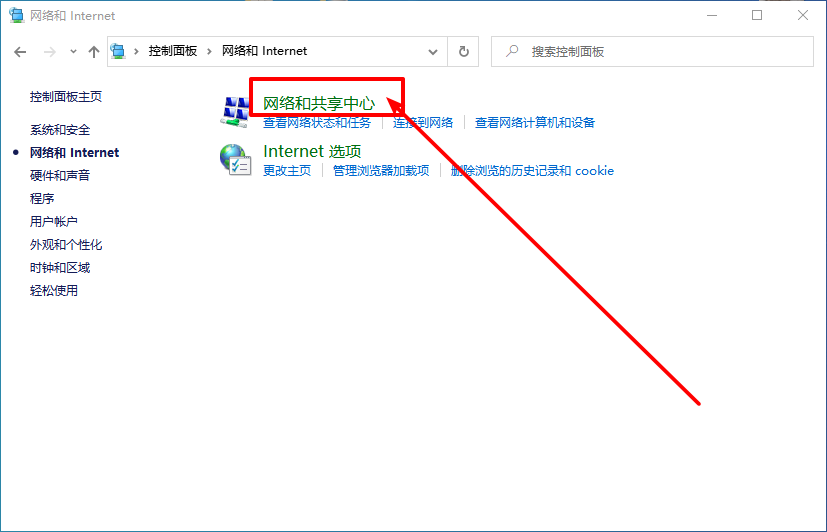The image size is (827, 532).
Task: Open the recent locations dropdown arrow
Action: [x=73, y=52]
